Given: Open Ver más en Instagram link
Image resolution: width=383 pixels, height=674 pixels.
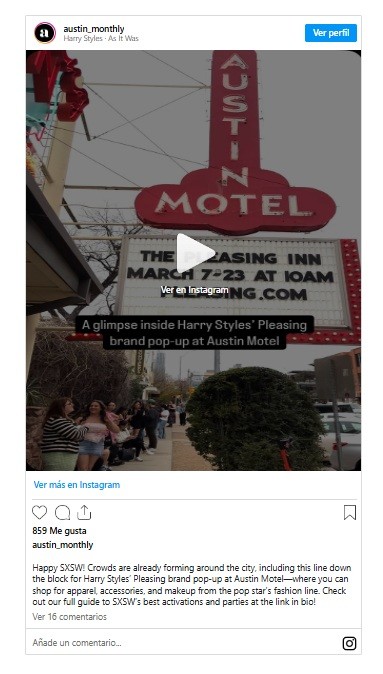Looking at the screenshot, I should (77, 485).
